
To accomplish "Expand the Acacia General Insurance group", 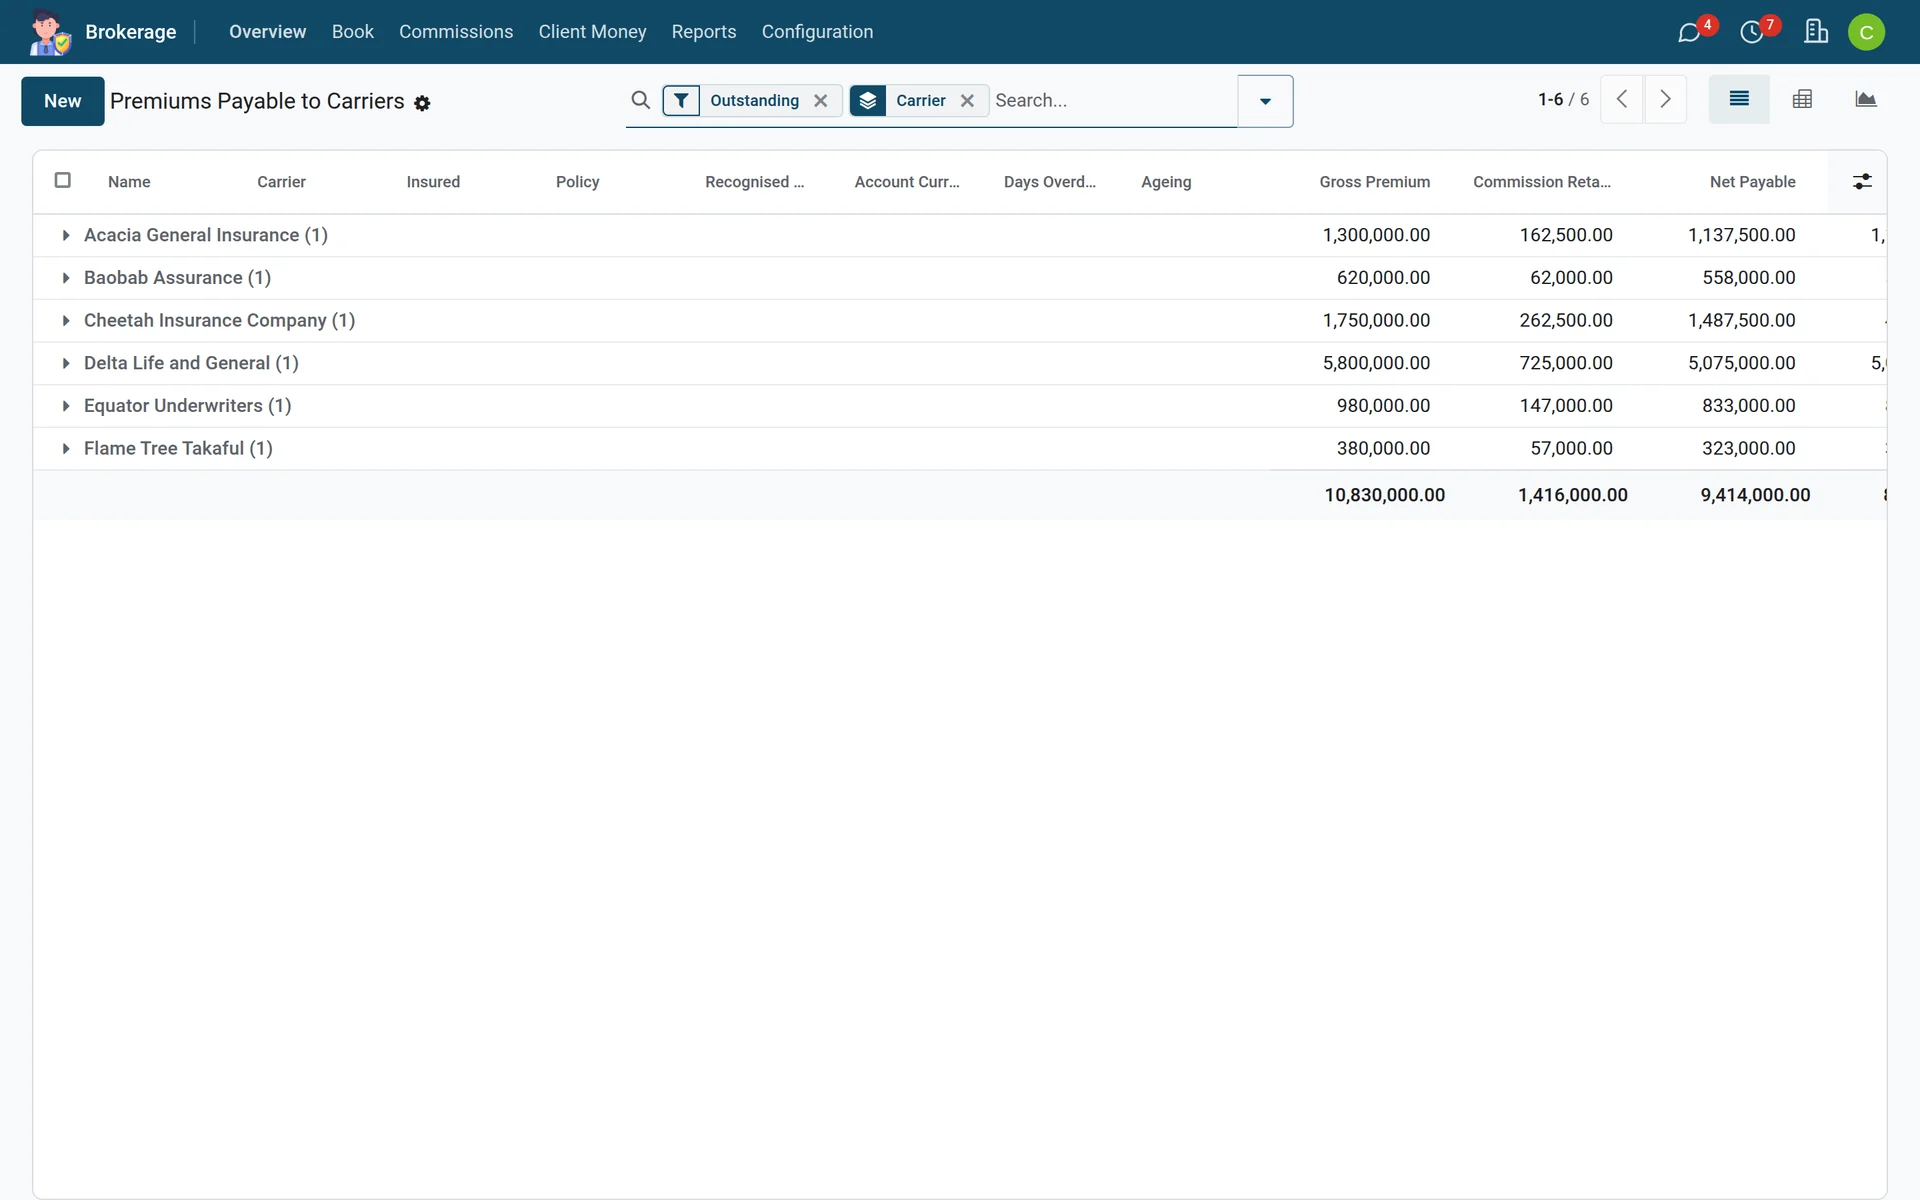I will click(66, 235).
